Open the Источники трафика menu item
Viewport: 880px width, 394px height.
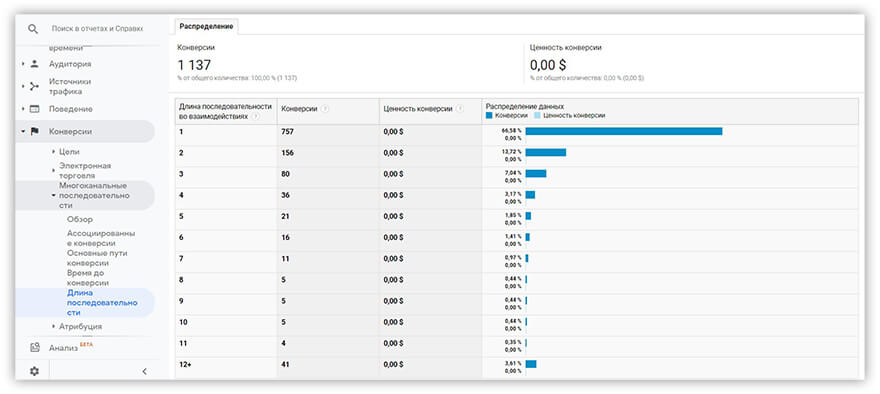(x=70, y=86)
